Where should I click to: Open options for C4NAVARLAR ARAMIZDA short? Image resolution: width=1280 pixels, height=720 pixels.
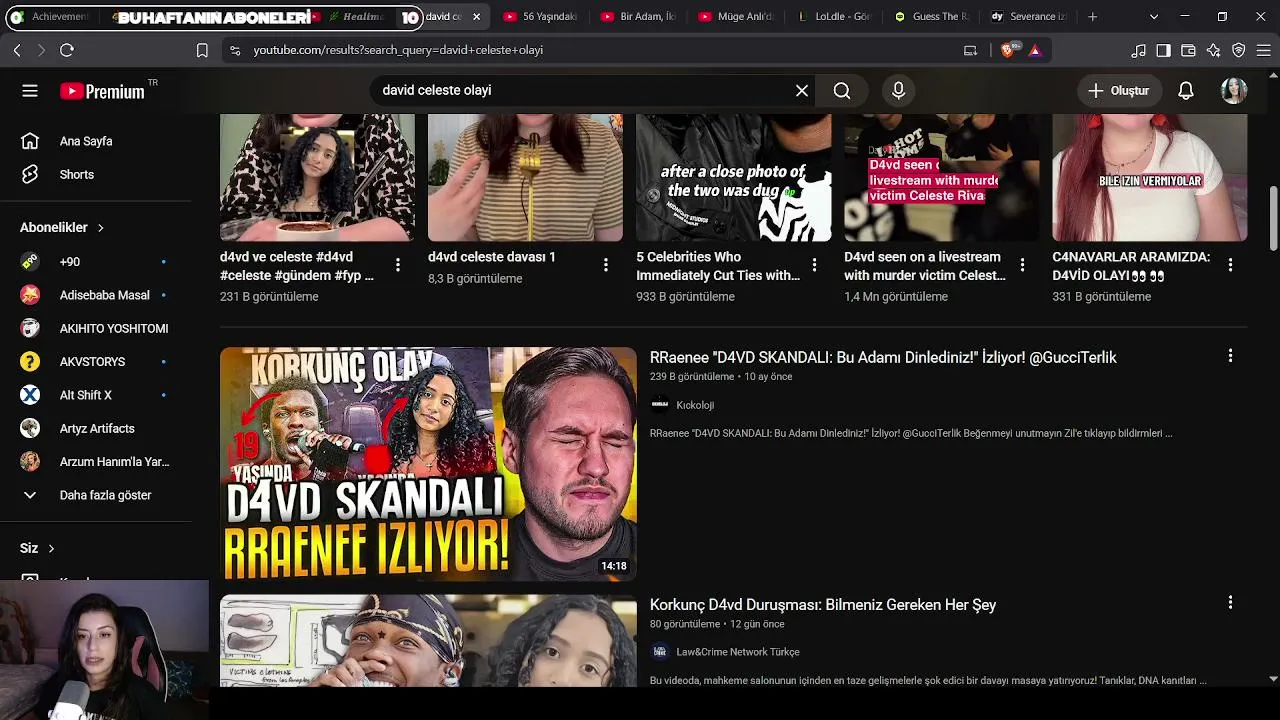[x=1230, y=265]
